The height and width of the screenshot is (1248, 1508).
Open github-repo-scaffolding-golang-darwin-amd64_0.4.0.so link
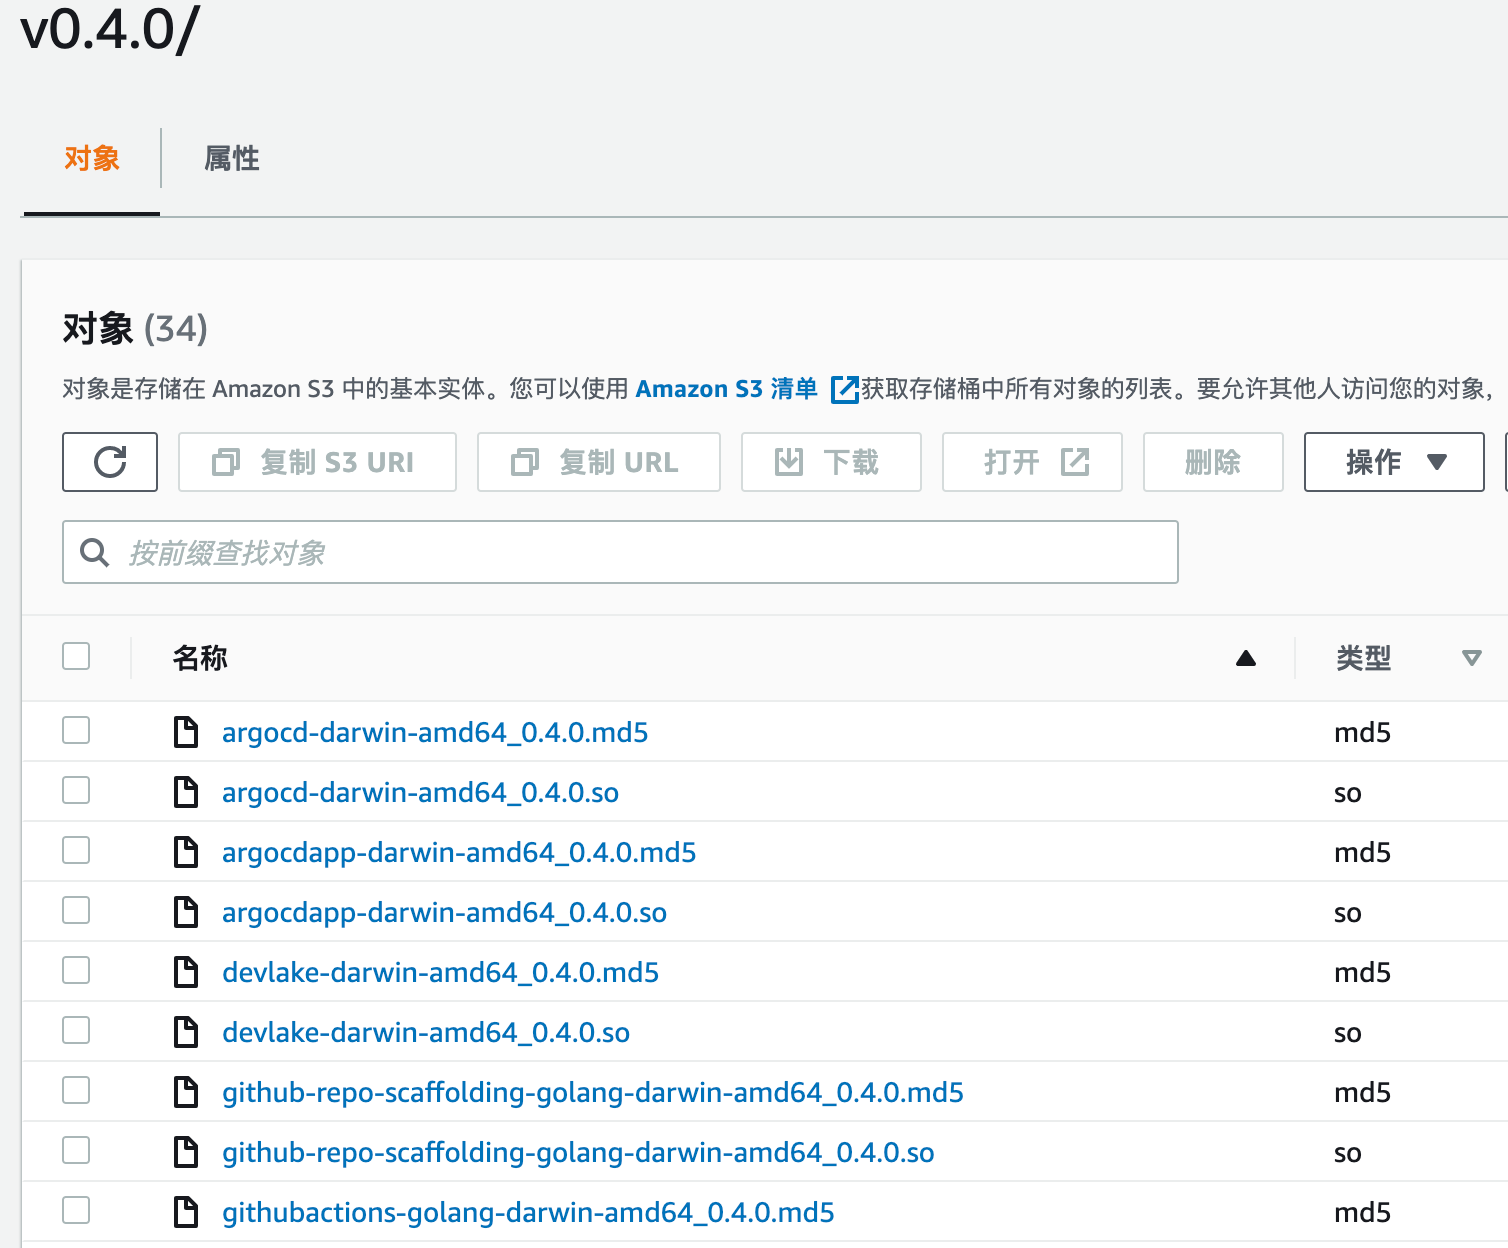[578, 1153]
